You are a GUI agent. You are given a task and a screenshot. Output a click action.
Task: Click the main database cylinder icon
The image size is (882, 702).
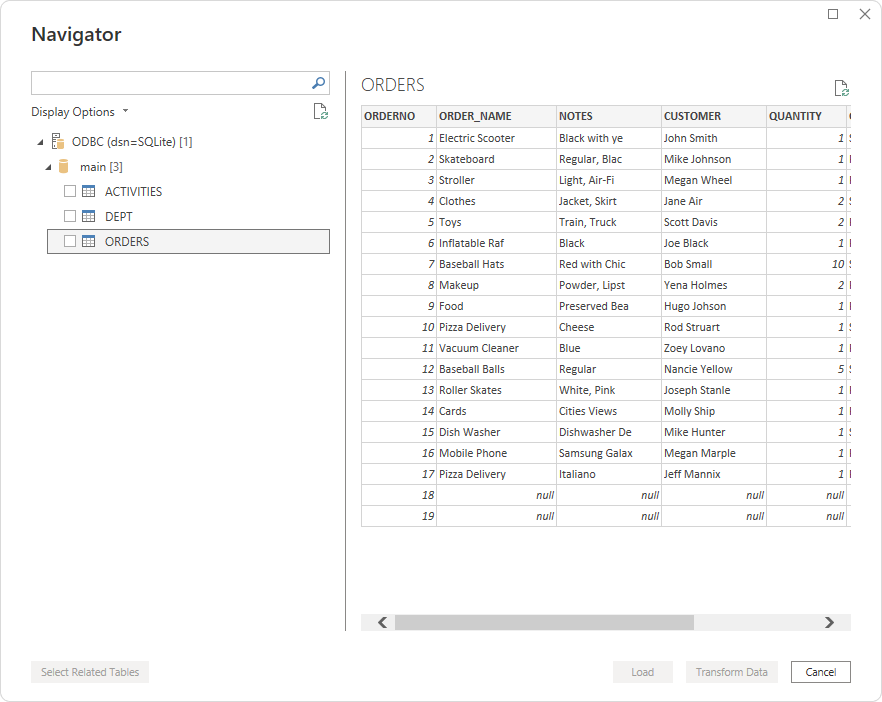coord(64,167)
